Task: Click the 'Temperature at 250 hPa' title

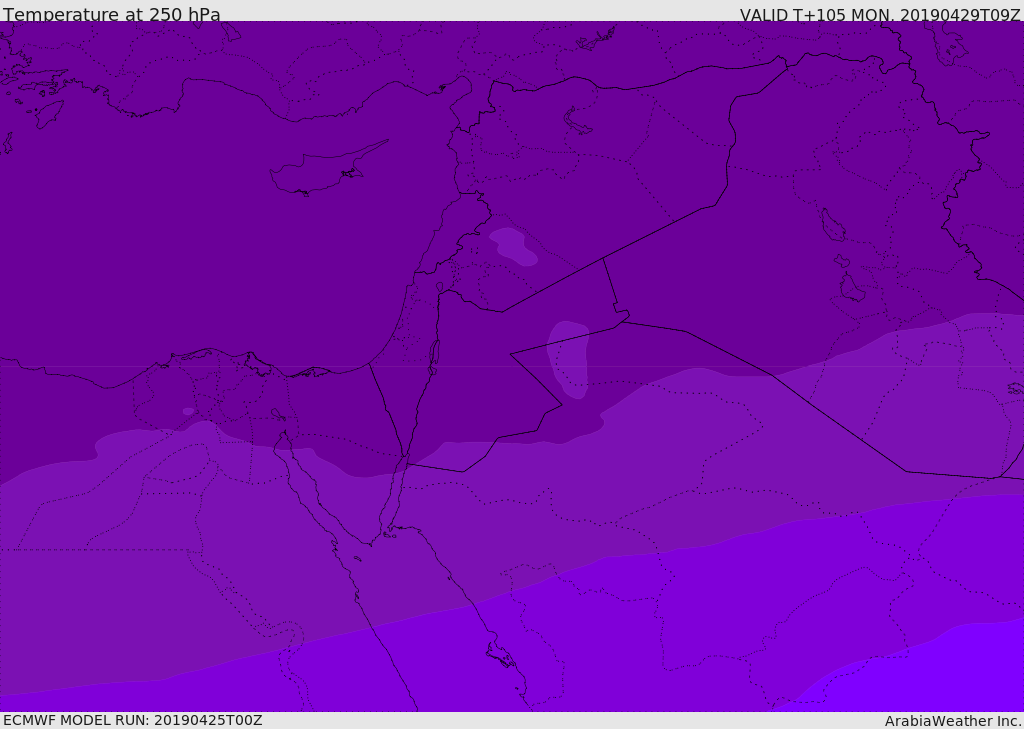Action: pos(112,14)
